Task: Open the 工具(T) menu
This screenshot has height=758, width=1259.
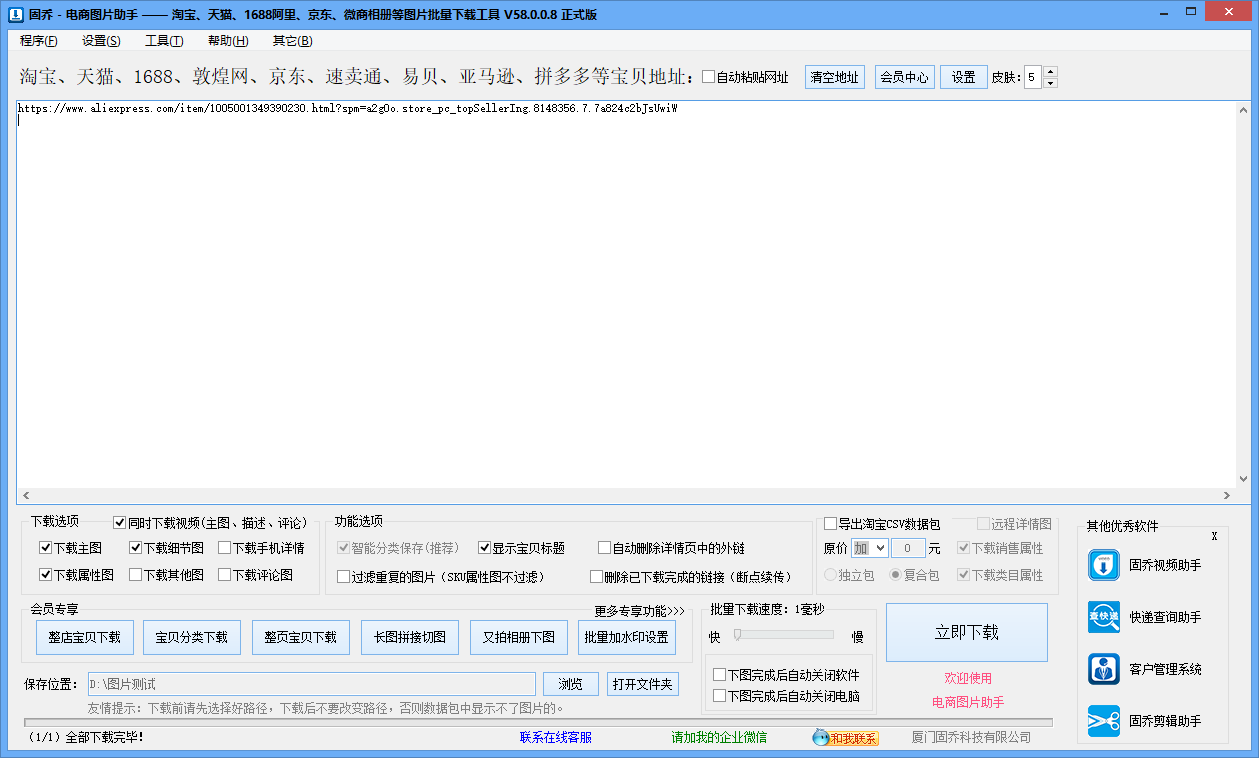Action: coord(163,40)
